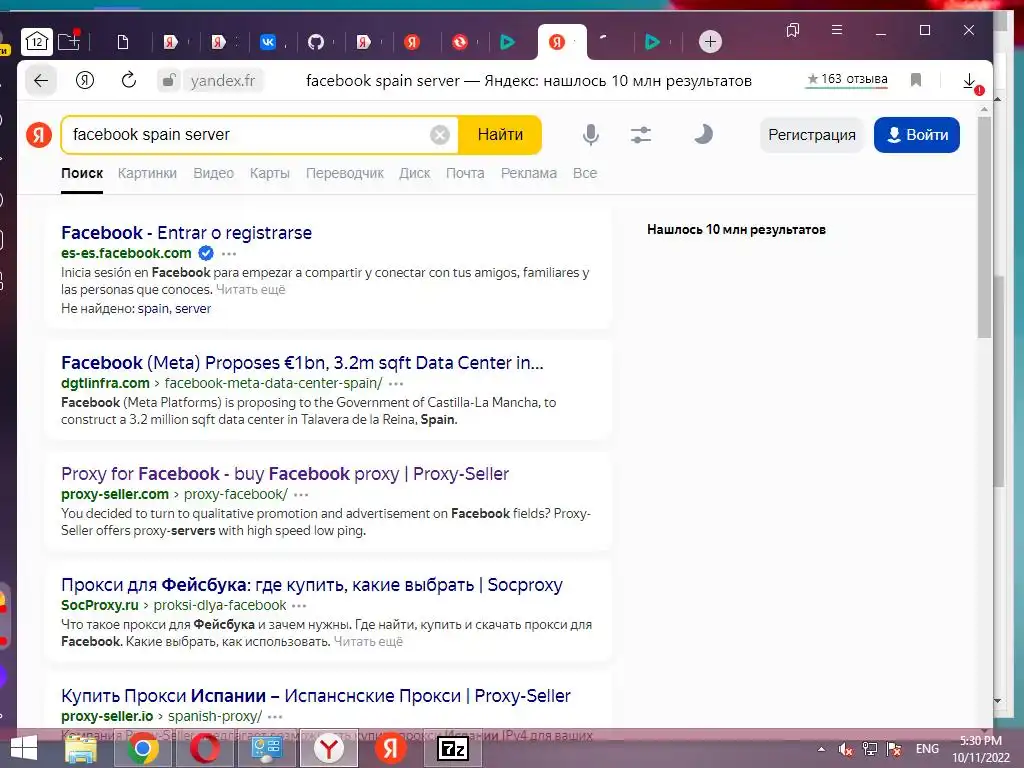Show hidden tray icons chevron
The width and height of the screenshot is (1024, 768).
point(821,749)
